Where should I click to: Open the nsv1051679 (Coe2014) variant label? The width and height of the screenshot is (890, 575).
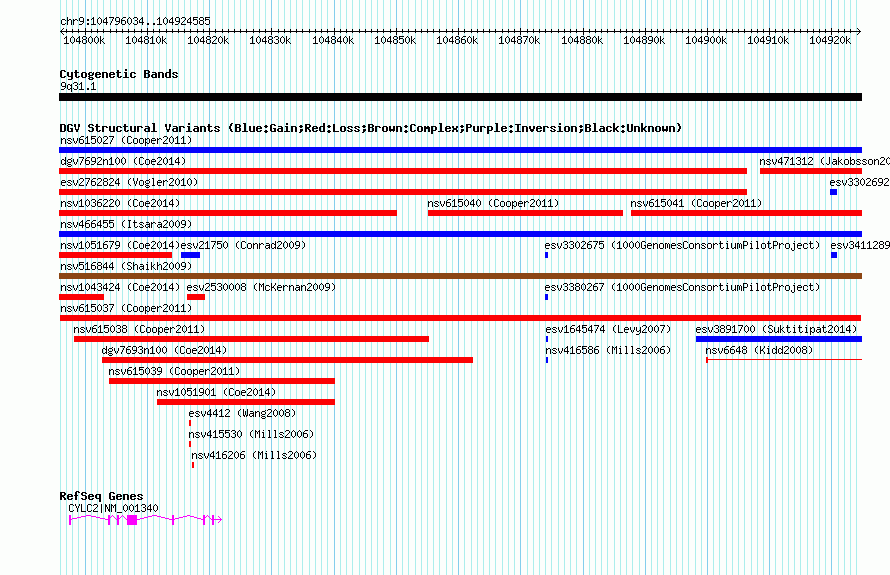click(120, 245)
